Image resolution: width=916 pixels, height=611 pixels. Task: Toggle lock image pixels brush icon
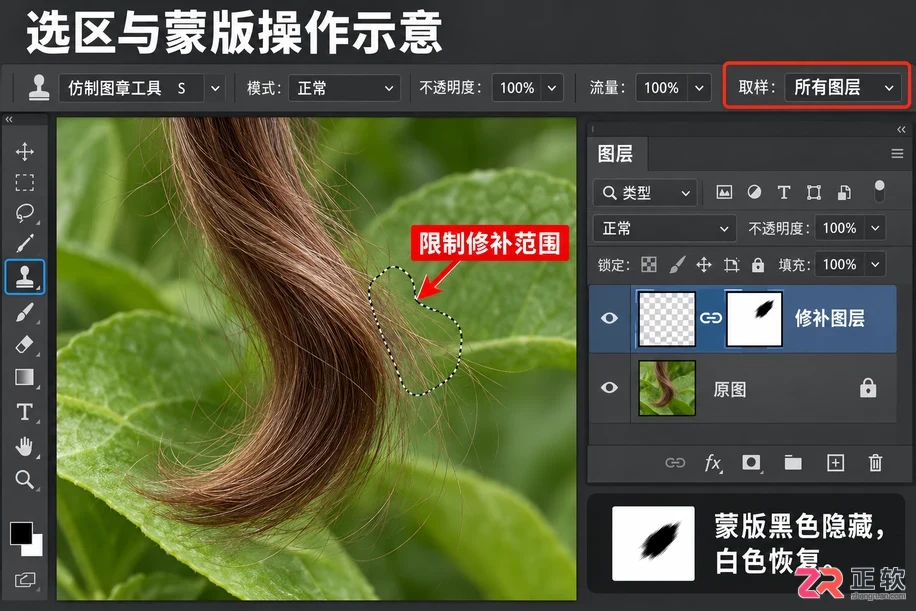677,265
